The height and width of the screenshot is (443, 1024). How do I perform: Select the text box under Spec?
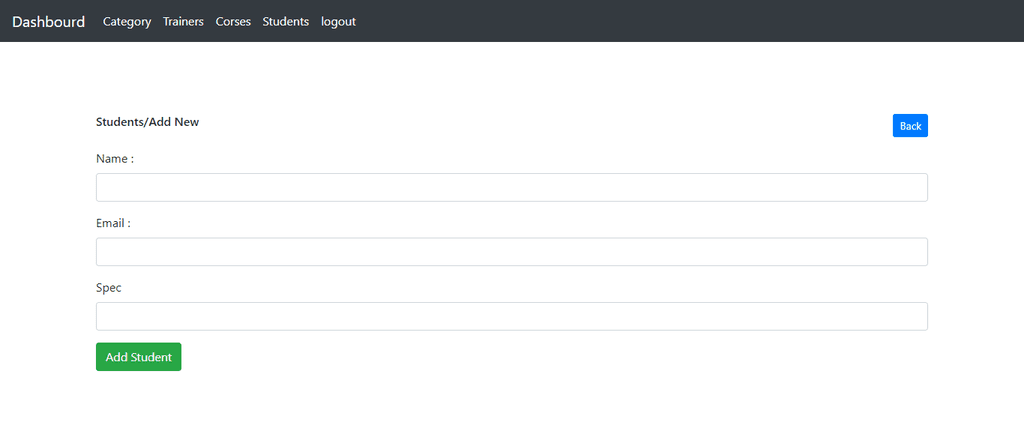pyautogui.click(x=512, y=316)
